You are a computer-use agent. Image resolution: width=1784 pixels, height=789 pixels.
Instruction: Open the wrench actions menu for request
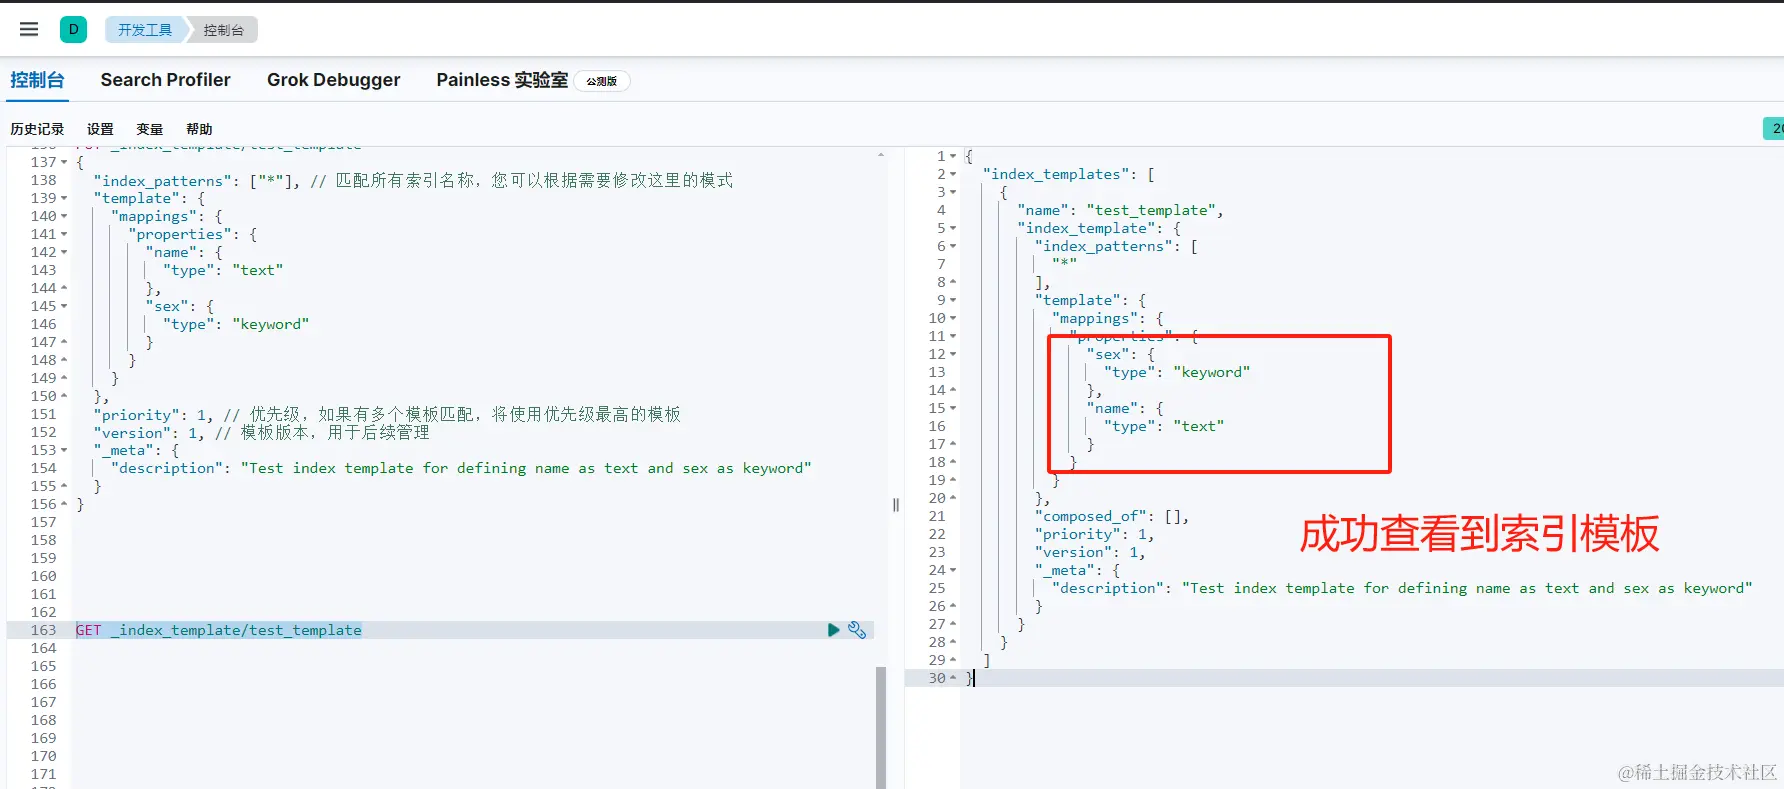(x=857, y=630)
